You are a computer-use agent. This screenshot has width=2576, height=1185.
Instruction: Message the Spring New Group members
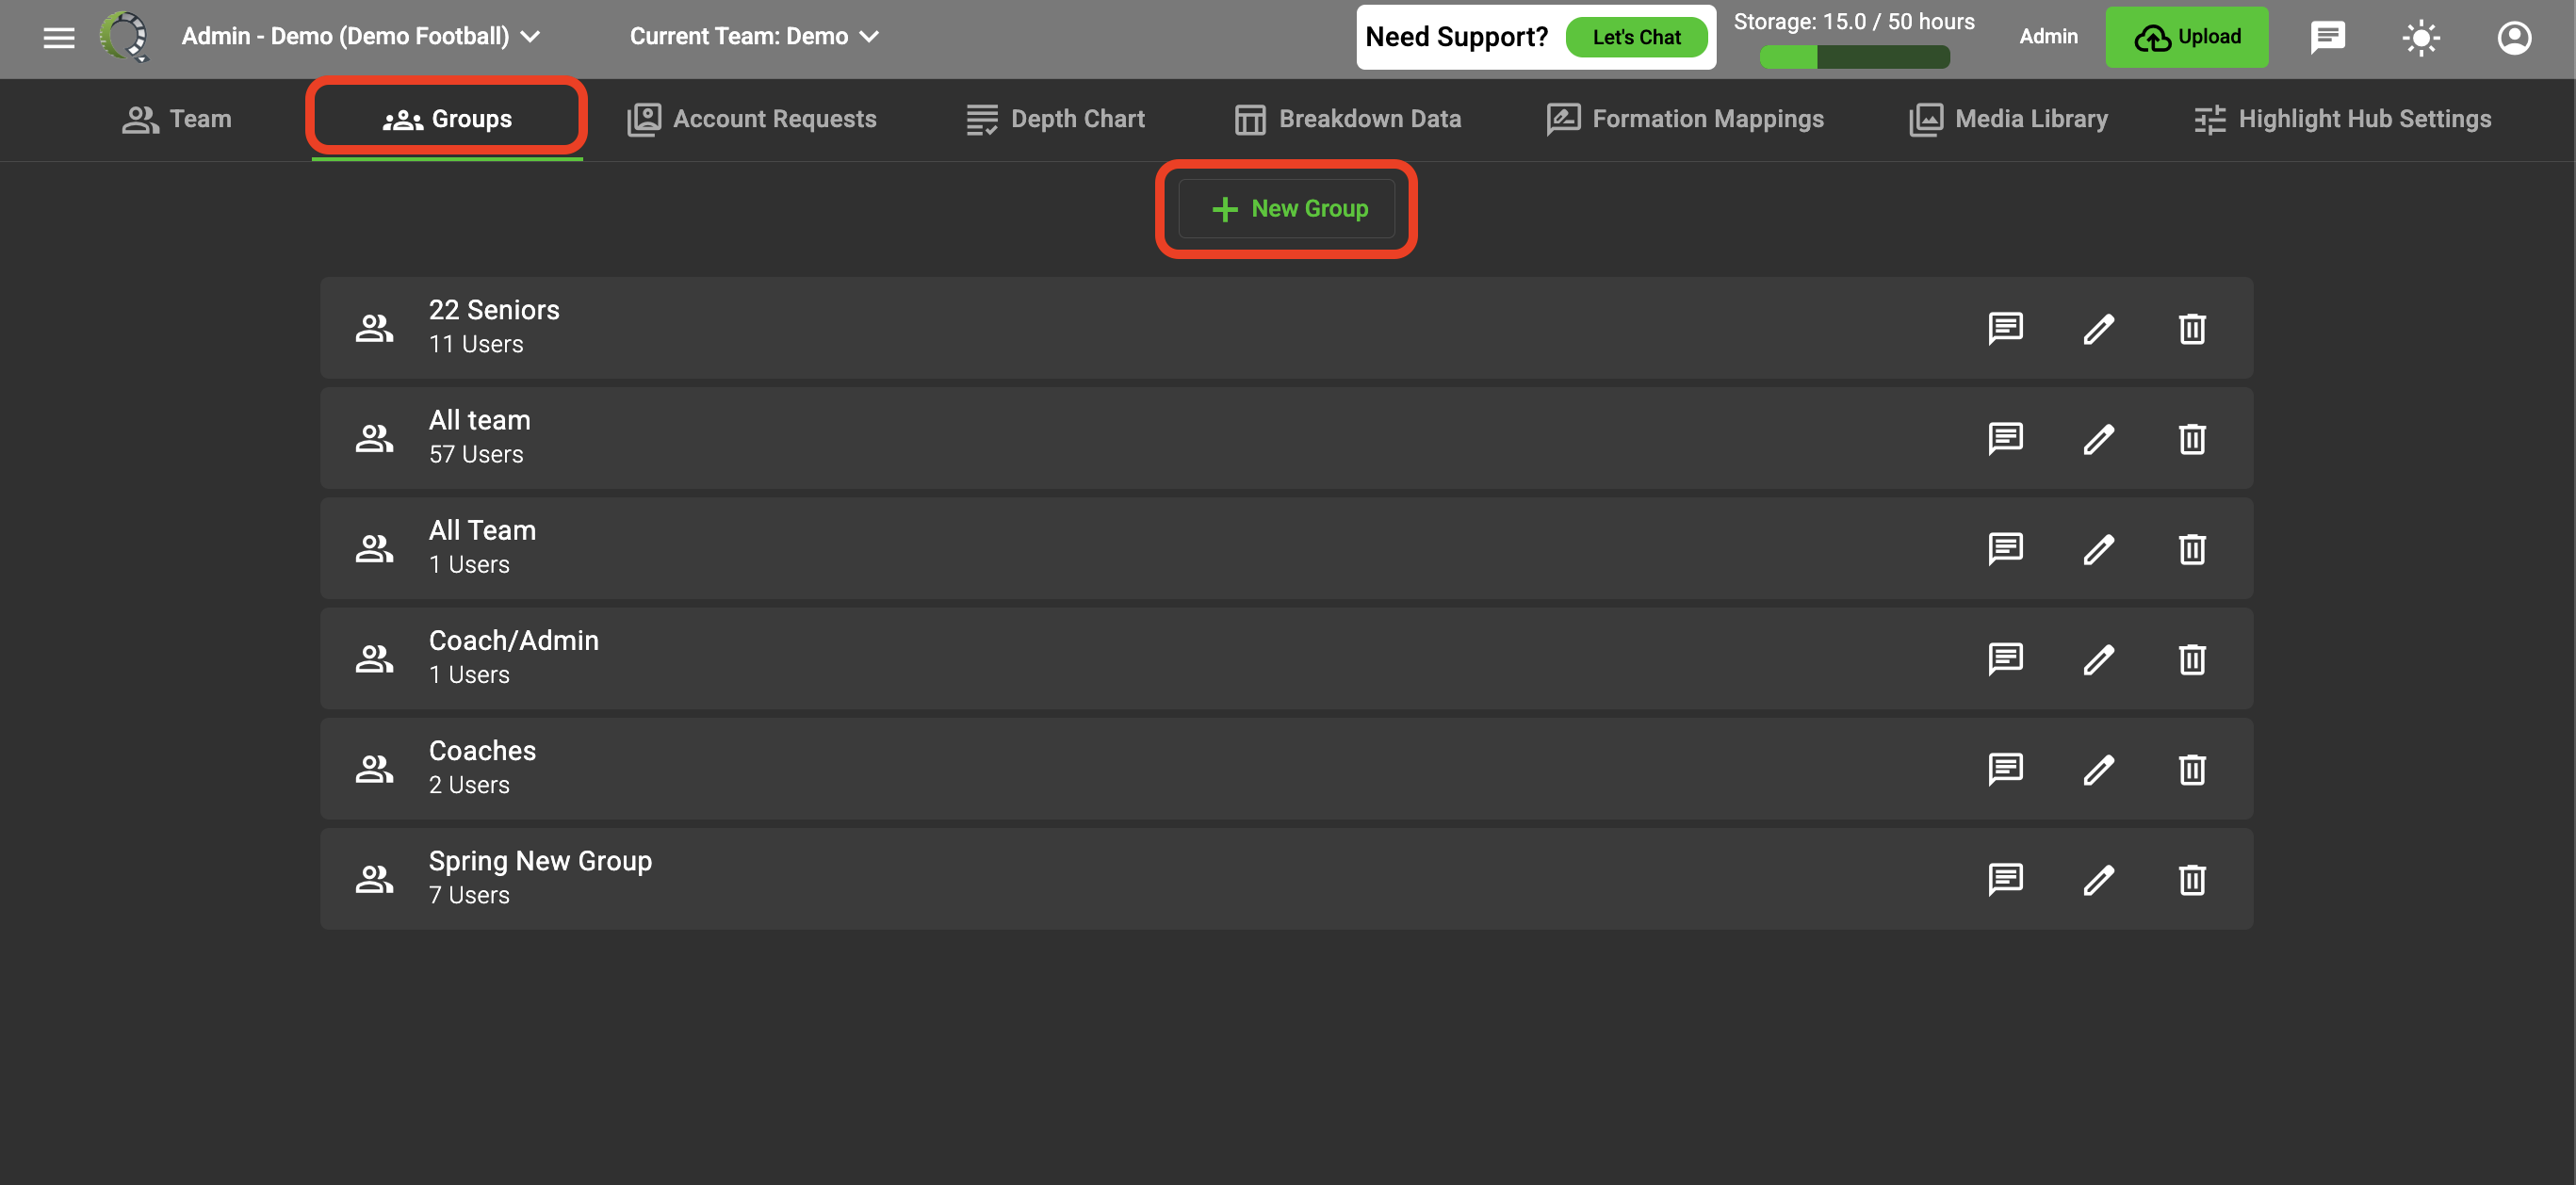(2005, 879)
